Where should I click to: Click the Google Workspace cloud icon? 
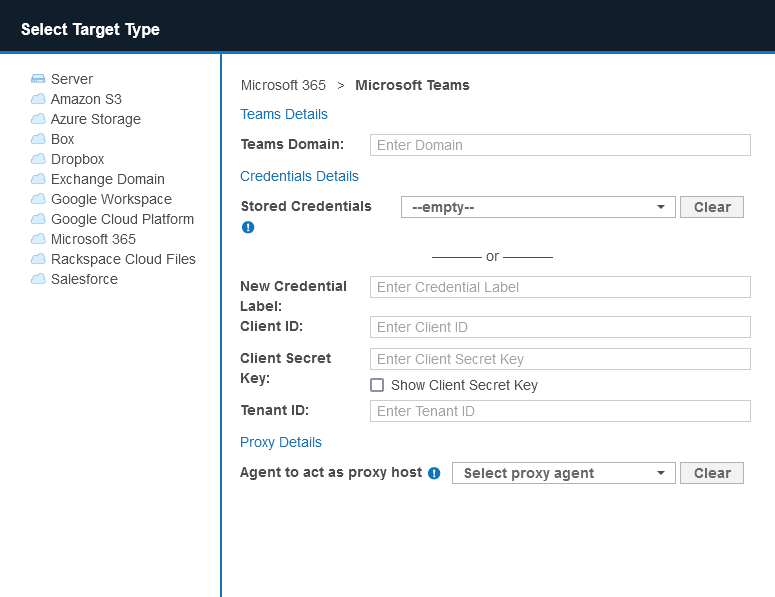[x=38, y=199]
